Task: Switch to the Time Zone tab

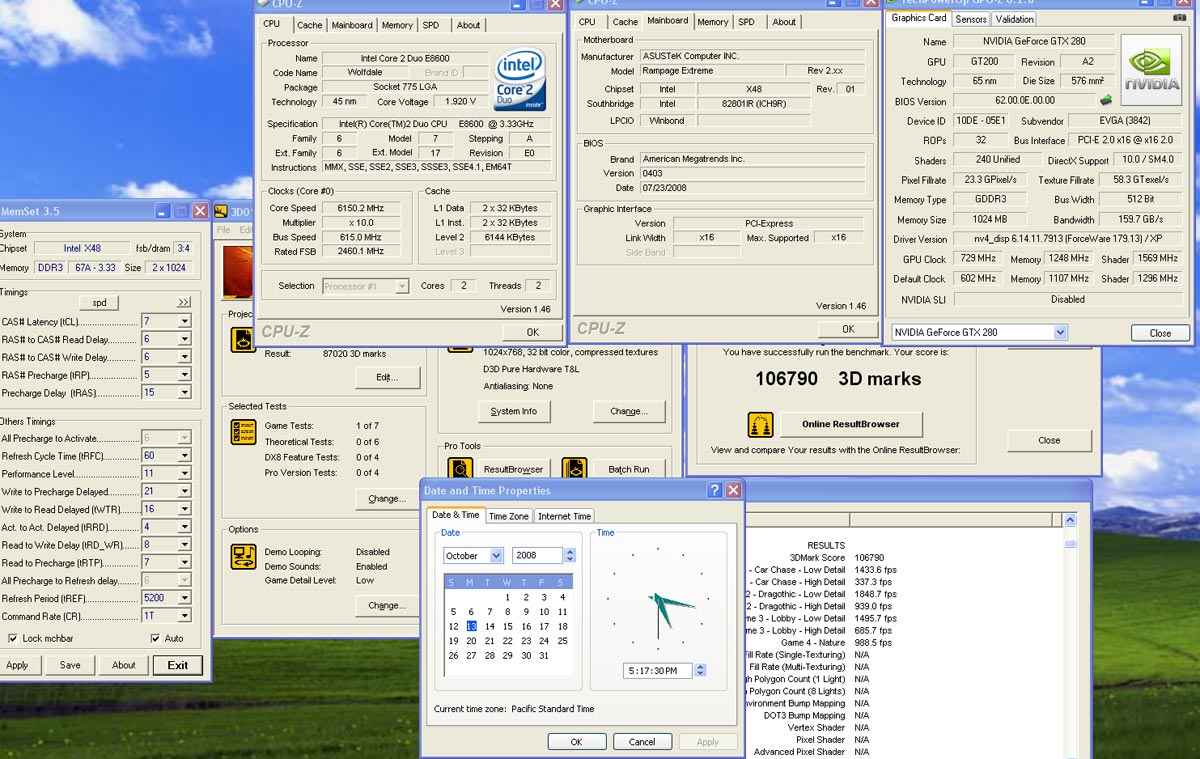Action: coord(509,516)
